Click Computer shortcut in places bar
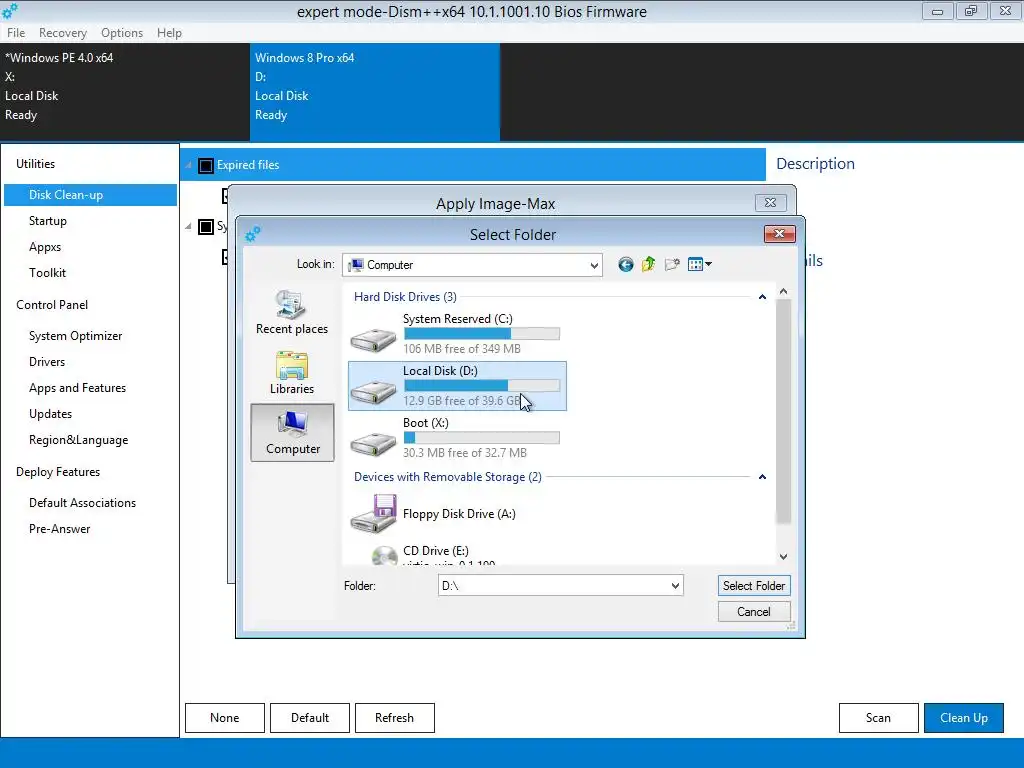1024x768 pixels. (293, 432)
